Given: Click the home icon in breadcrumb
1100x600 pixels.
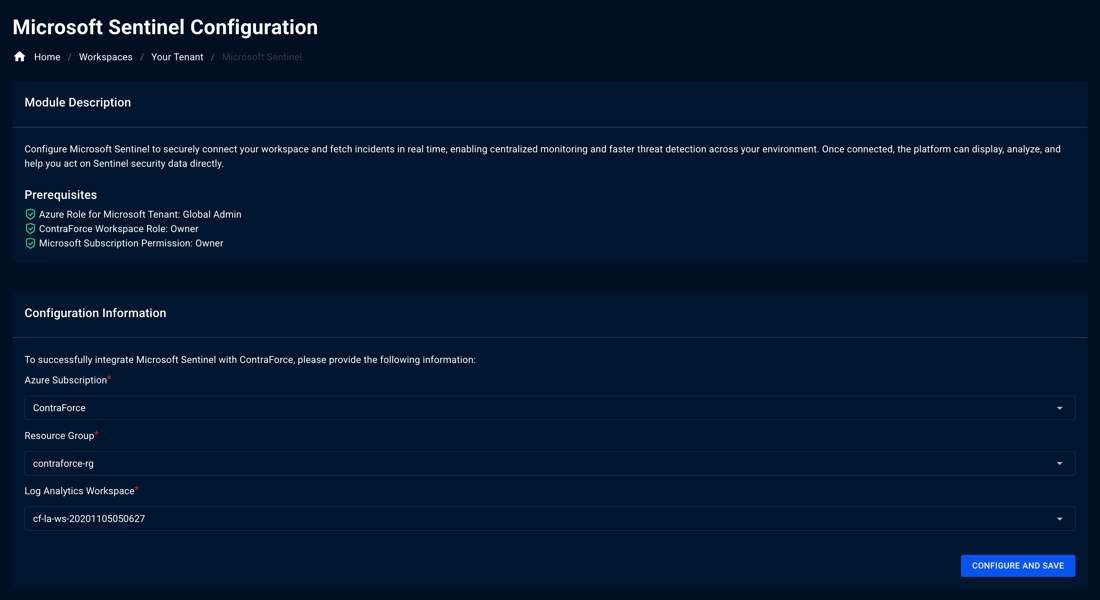Looking at the screenshot, I should click(20, 57).
